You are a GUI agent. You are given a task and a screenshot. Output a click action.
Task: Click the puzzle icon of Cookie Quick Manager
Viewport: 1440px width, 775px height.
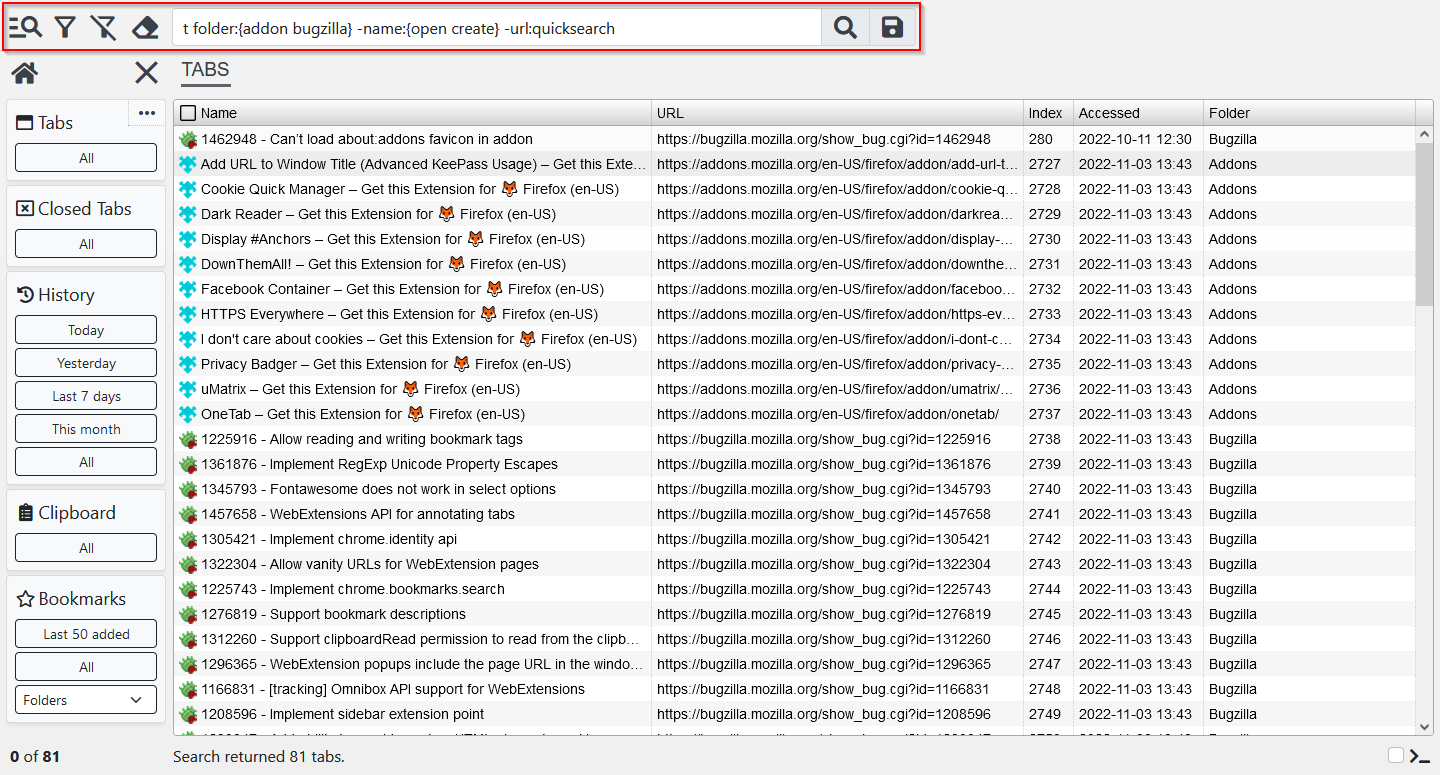click(x=188, y=189)
